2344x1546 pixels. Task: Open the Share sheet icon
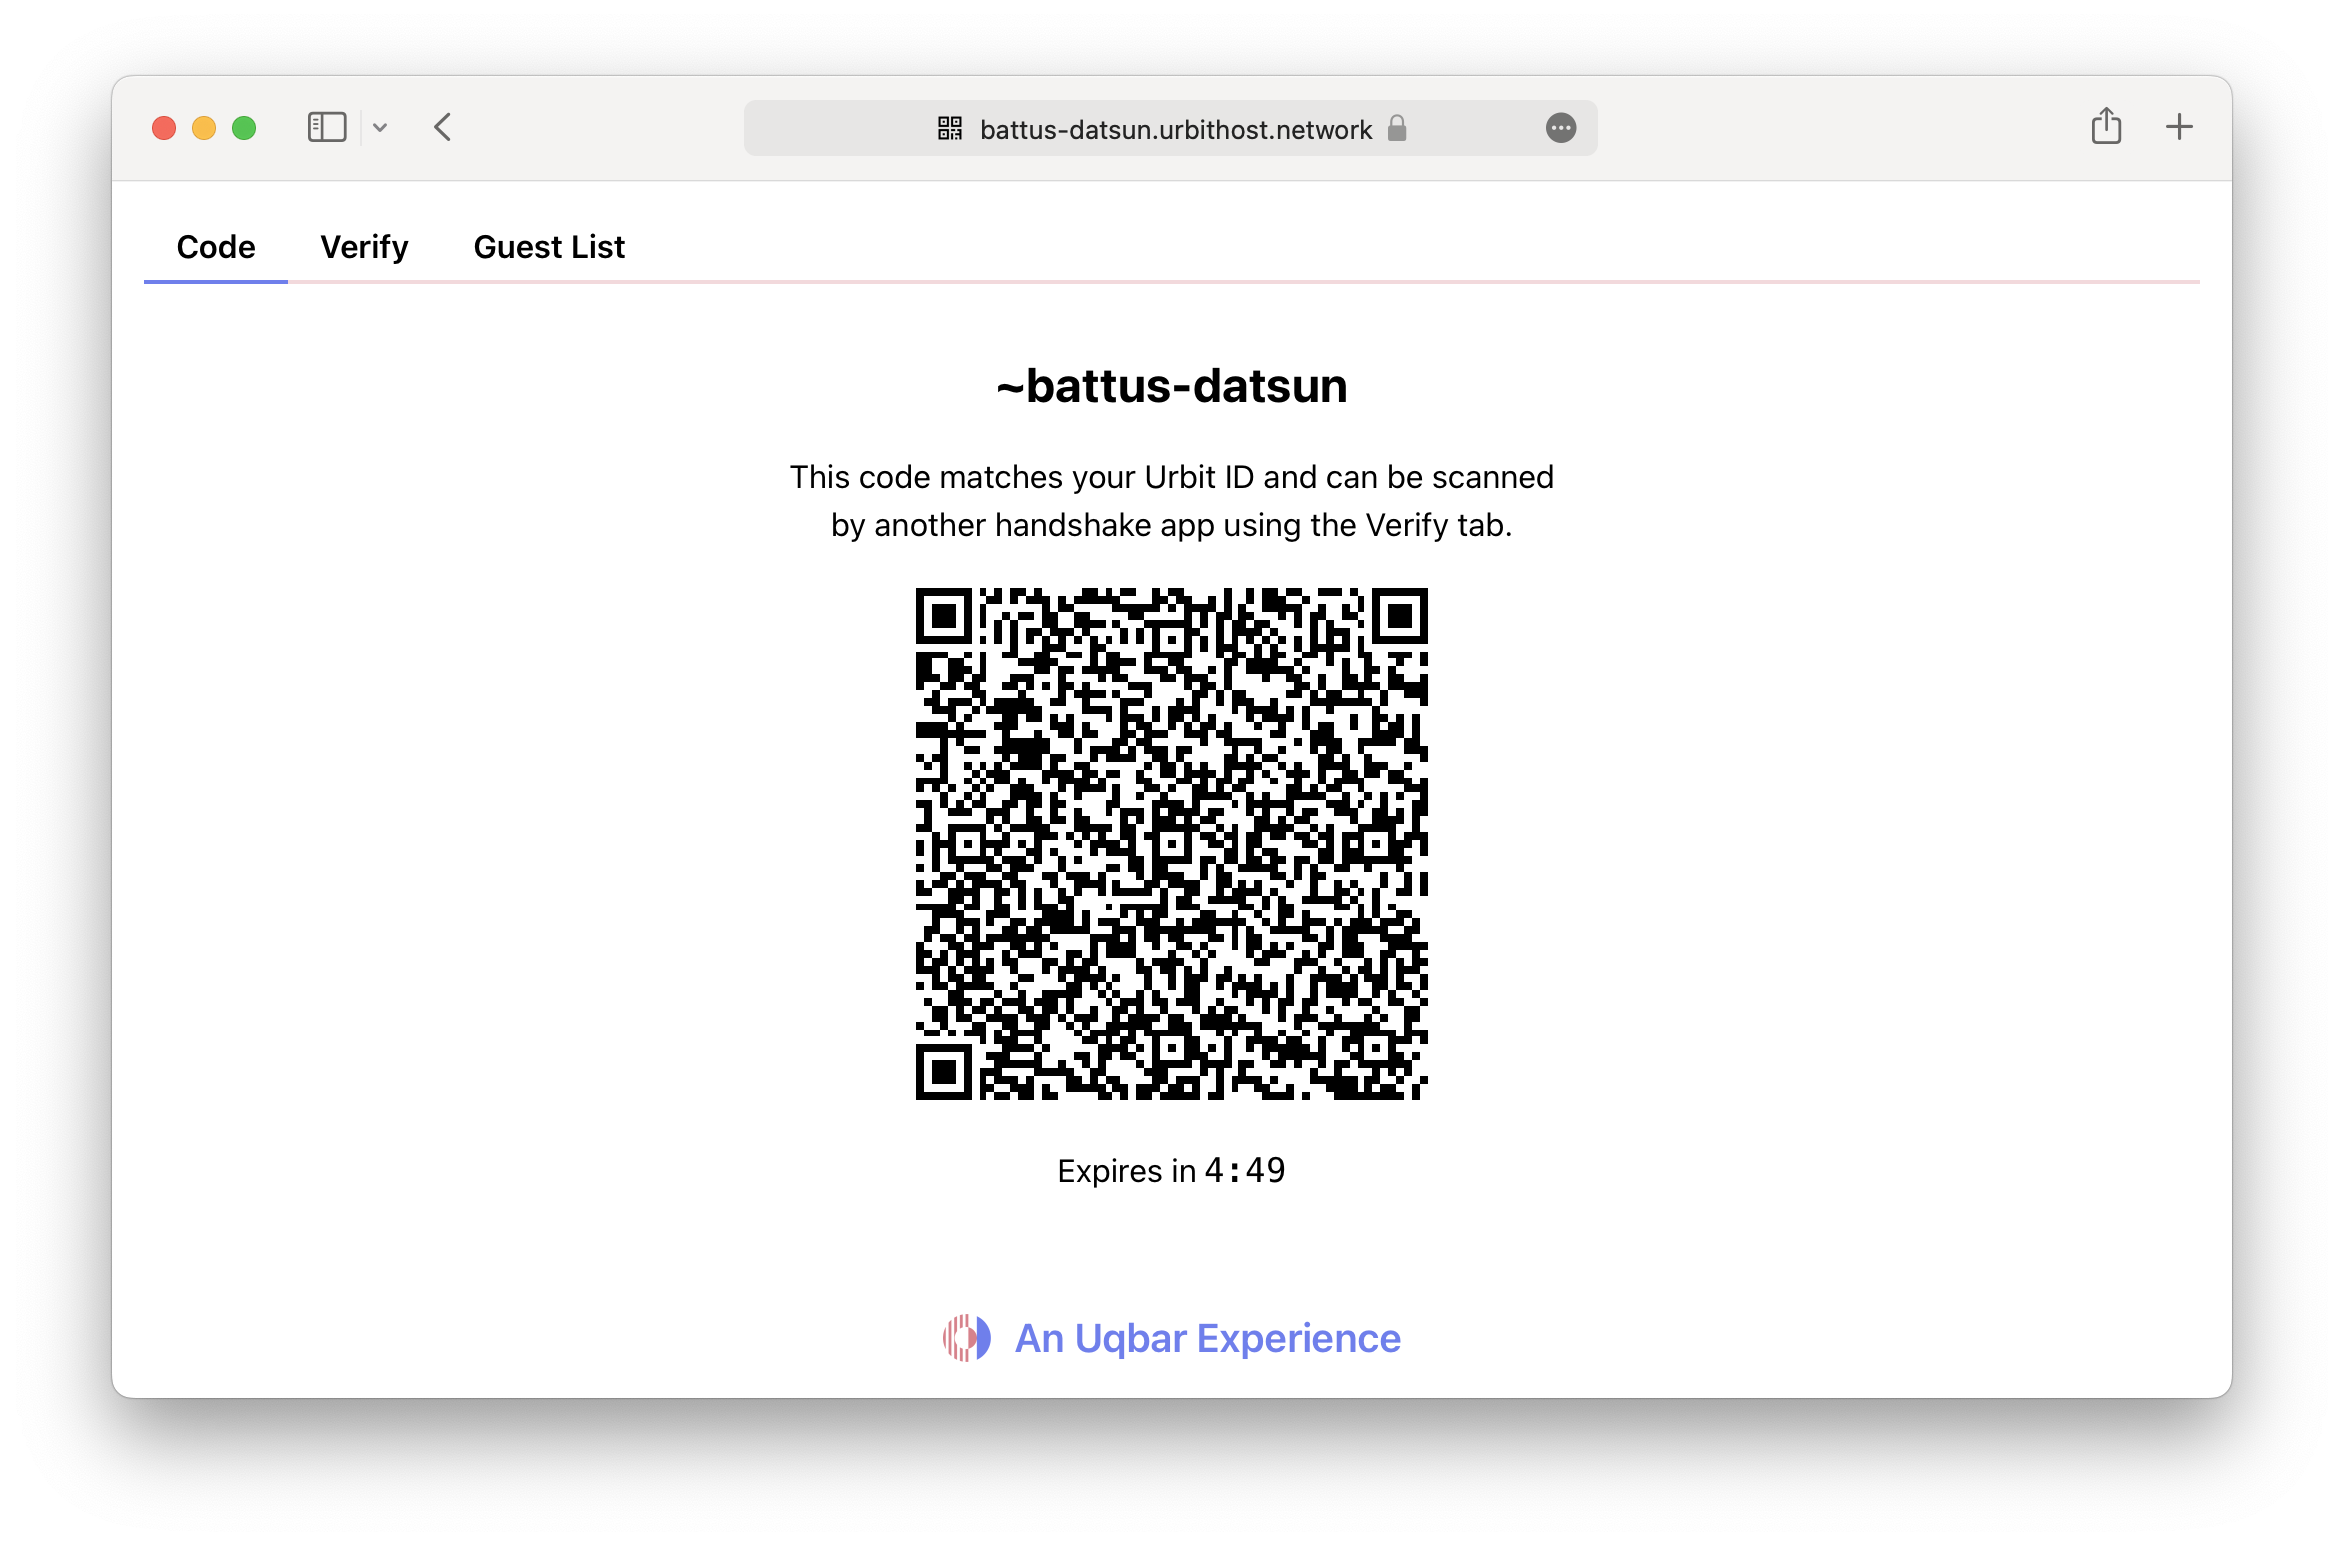(2106, 126)
